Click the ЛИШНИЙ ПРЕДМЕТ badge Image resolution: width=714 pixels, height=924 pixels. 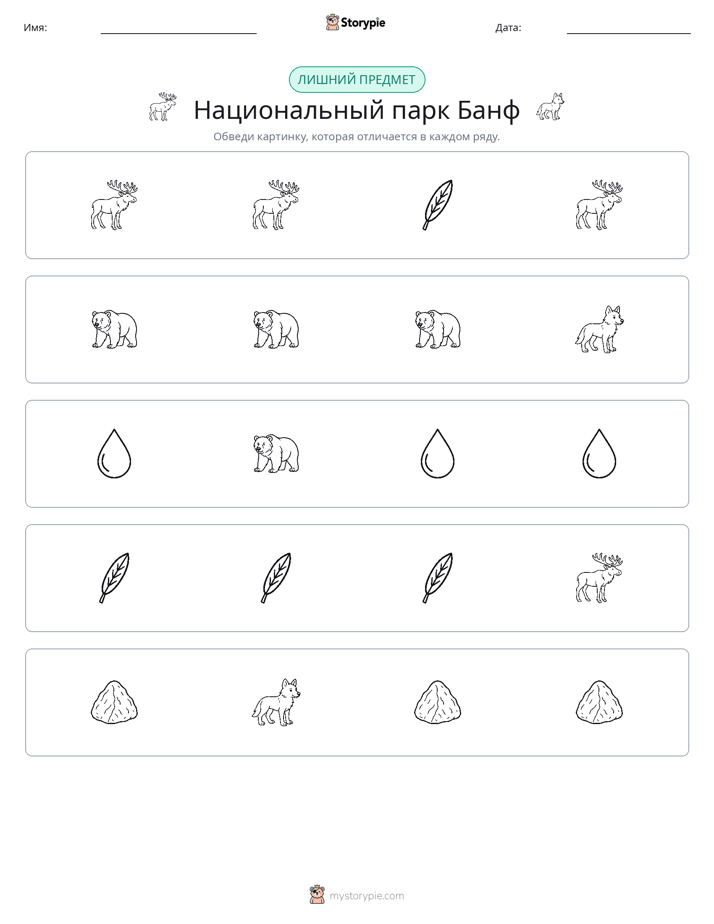(356, 80)
